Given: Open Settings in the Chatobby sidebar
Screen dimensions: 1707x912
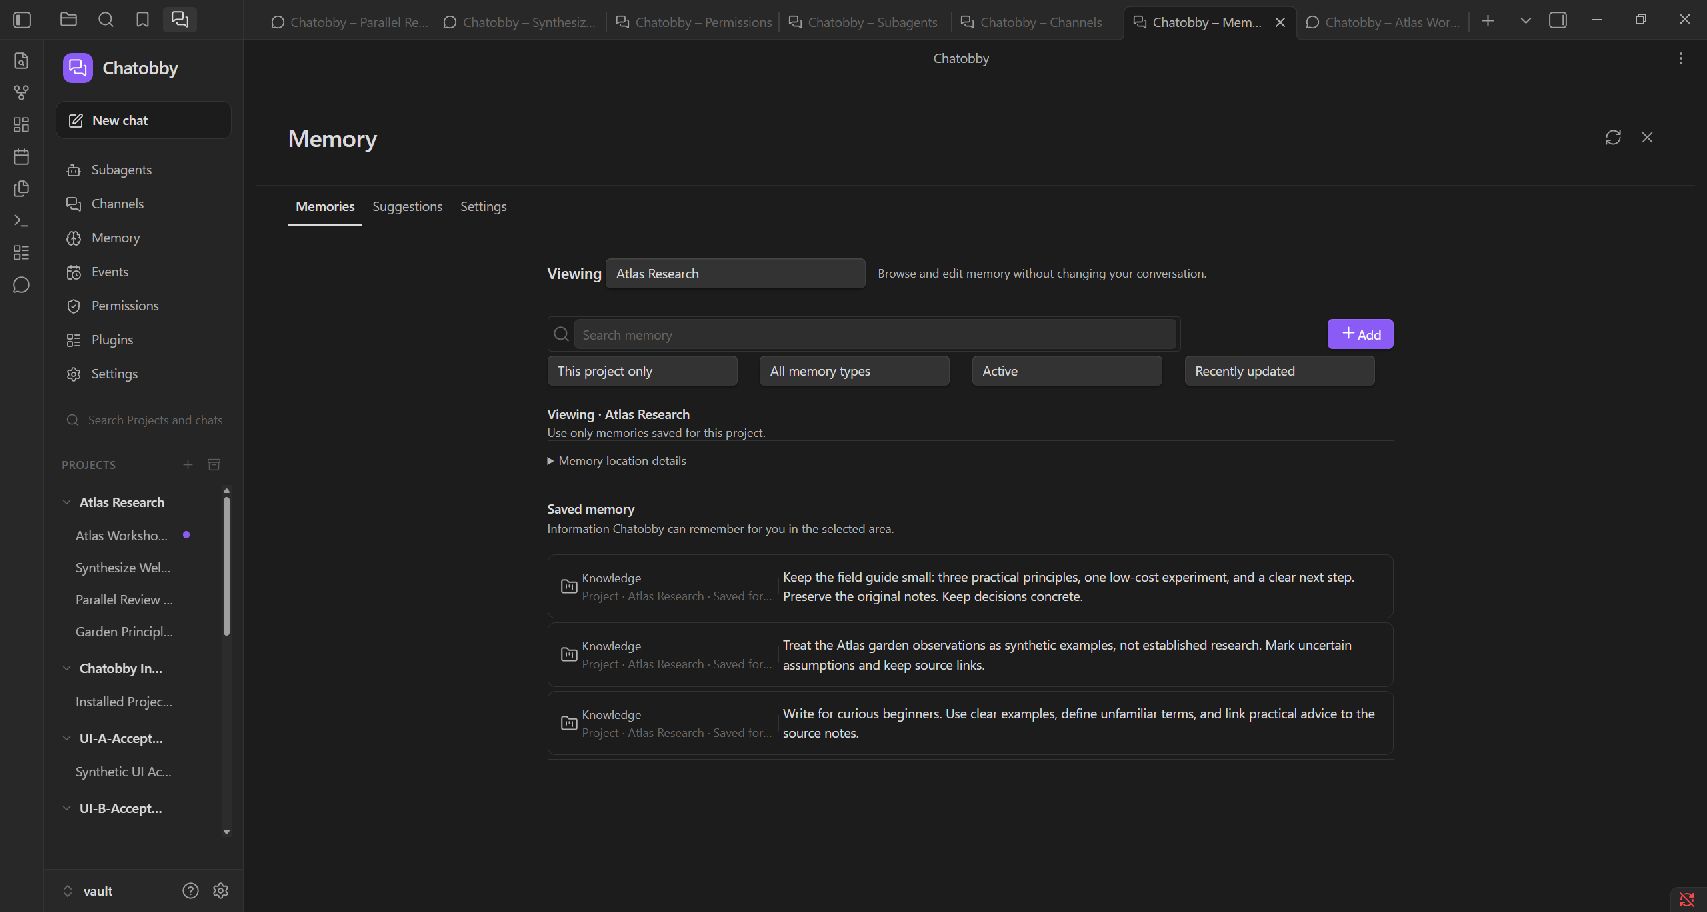Looking at the screenshot, I should pos(143,374).
